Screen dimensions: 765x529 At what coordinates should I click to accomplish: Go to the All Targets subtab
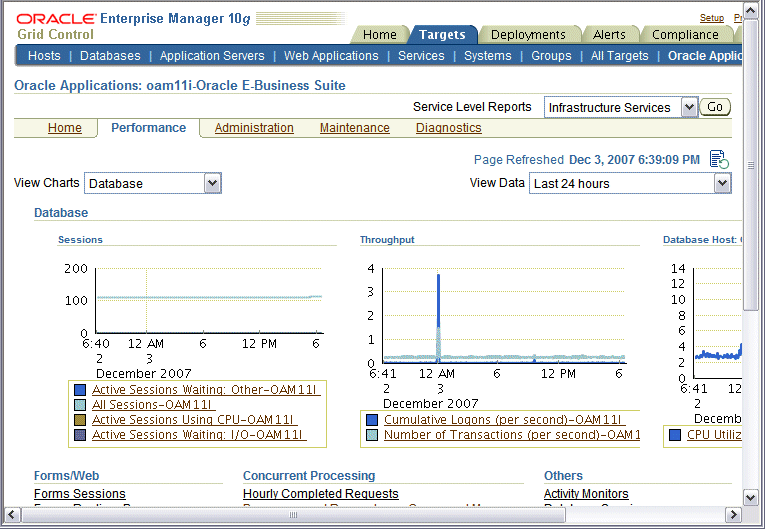pyautogui.click(x=620, y=56)
